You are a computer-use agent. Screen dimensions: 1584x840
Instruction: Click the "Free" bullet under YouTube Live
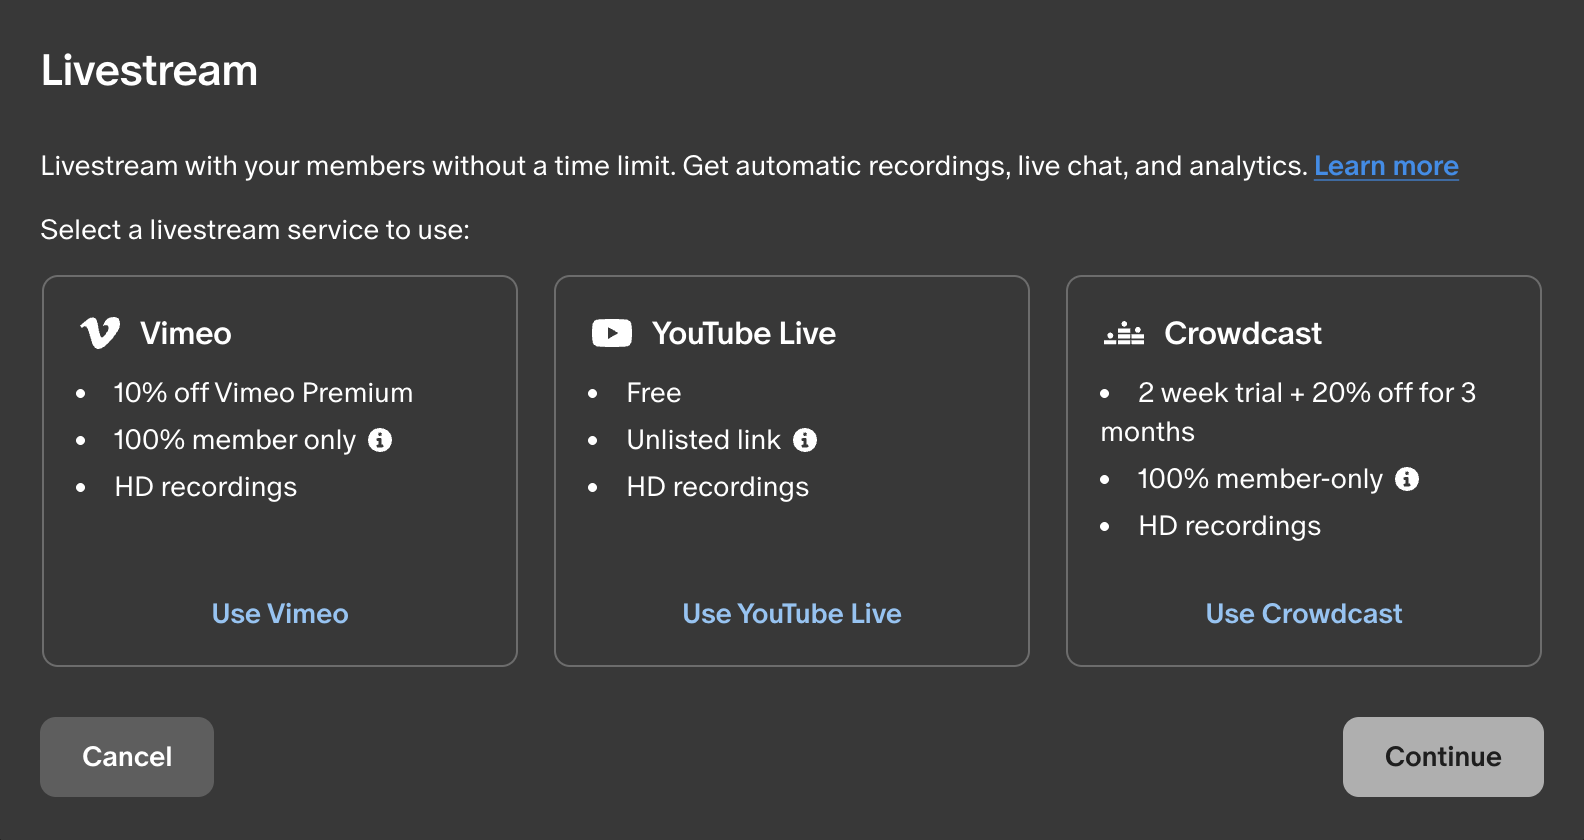654,393
